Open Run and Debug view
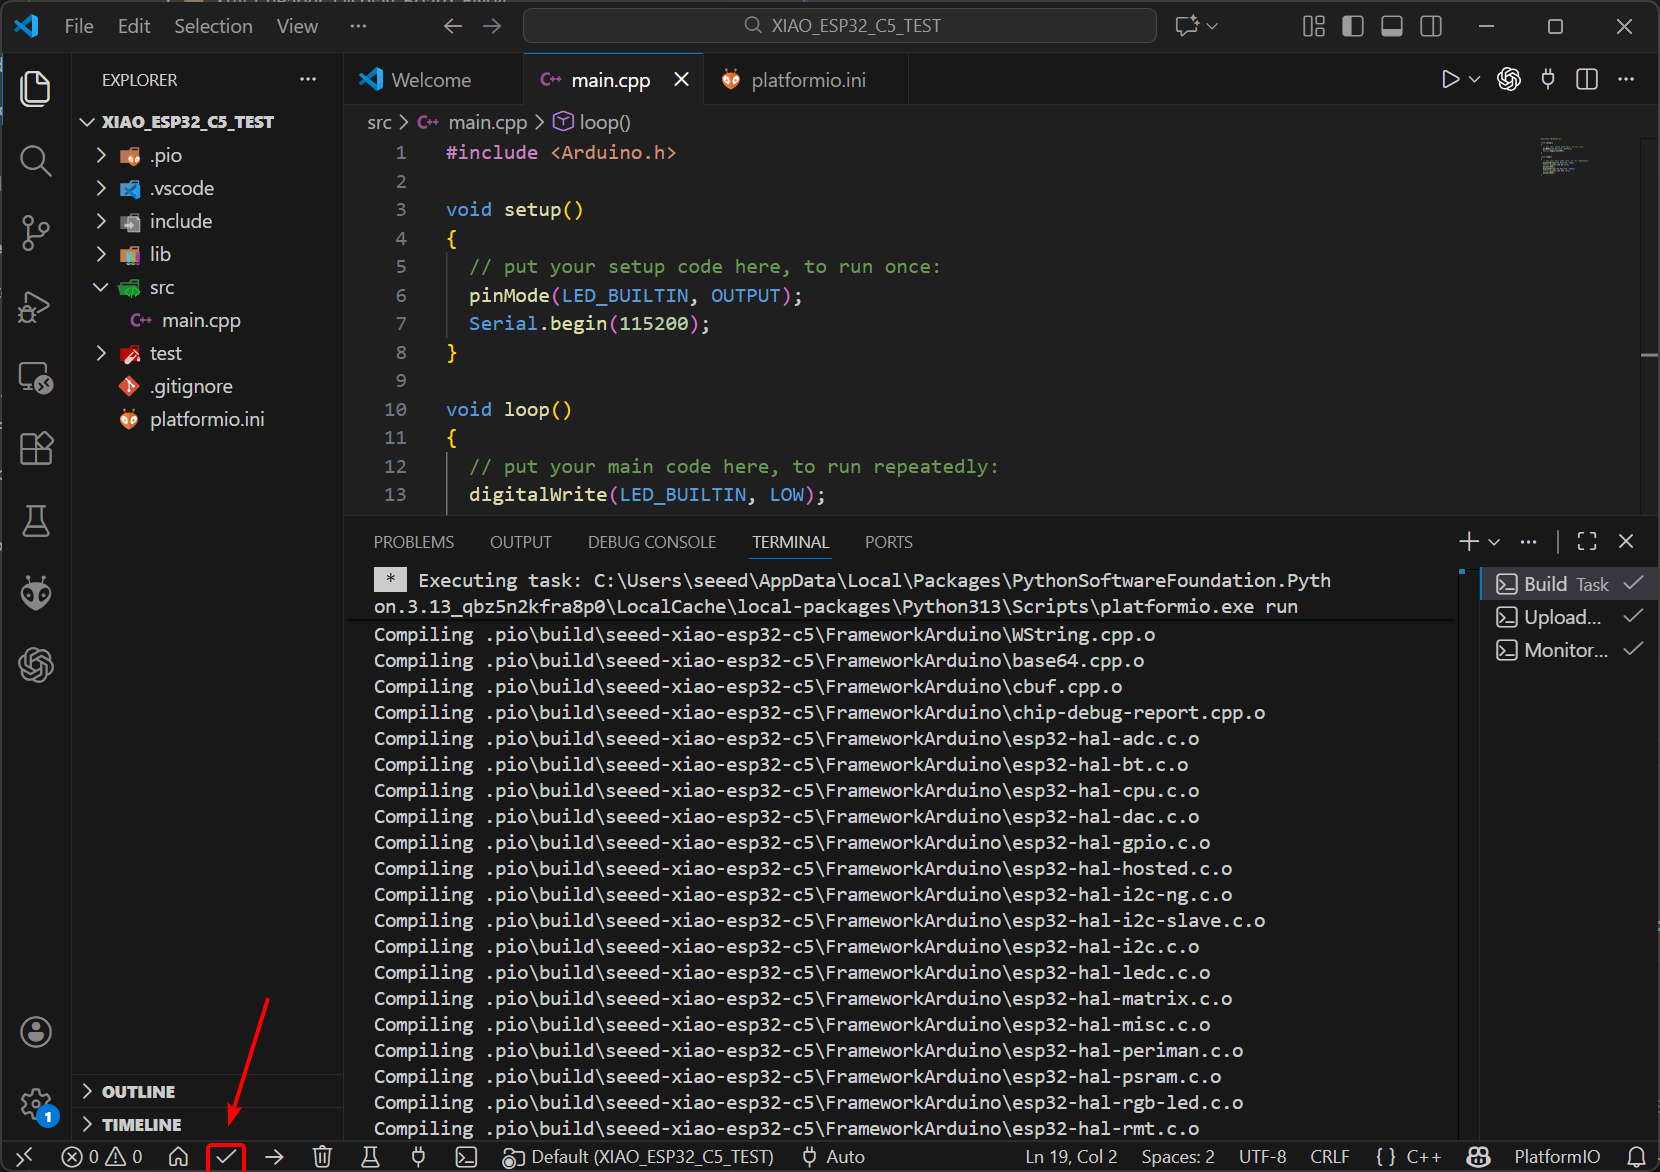The width and height of the screenshot is (1660, 1172). point(36,306)
